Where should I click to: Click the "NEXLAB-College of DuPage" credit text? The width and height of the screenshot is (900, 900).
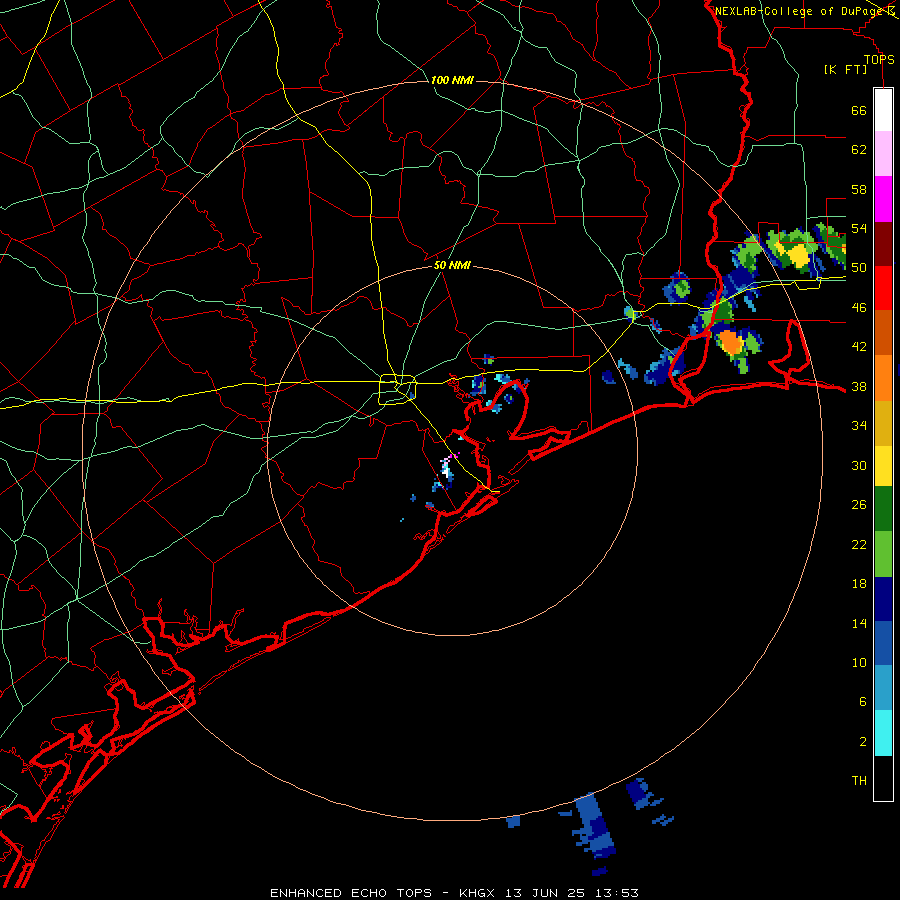(800, 11)
